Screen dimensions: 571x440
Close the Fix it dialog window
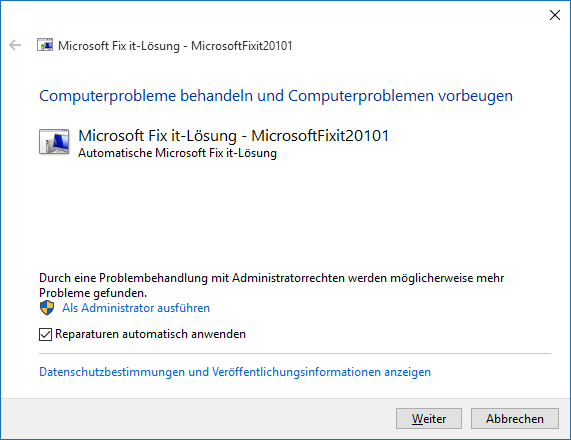point(555,15)
